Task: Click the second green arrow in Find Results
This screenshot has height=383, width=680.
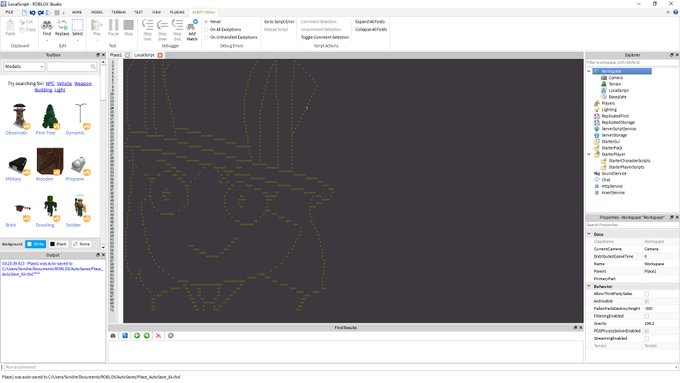Action: pyautogui.click(x=147, y=336)
